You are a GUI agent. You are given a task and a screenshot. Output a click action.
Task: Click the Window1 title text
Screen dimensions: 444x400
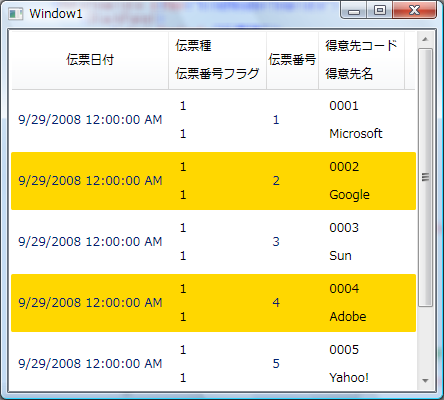point(56,14)
